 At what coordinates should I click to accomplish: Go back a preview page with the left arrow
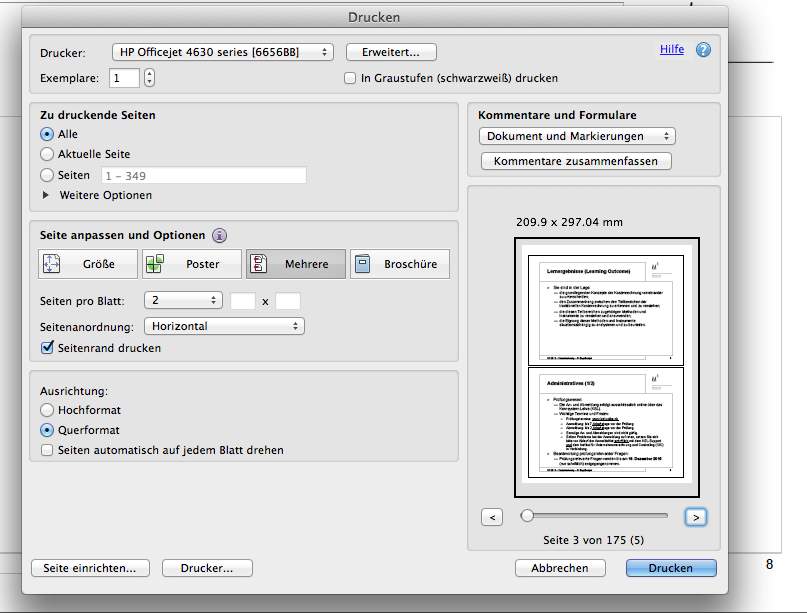coord(491,517)
